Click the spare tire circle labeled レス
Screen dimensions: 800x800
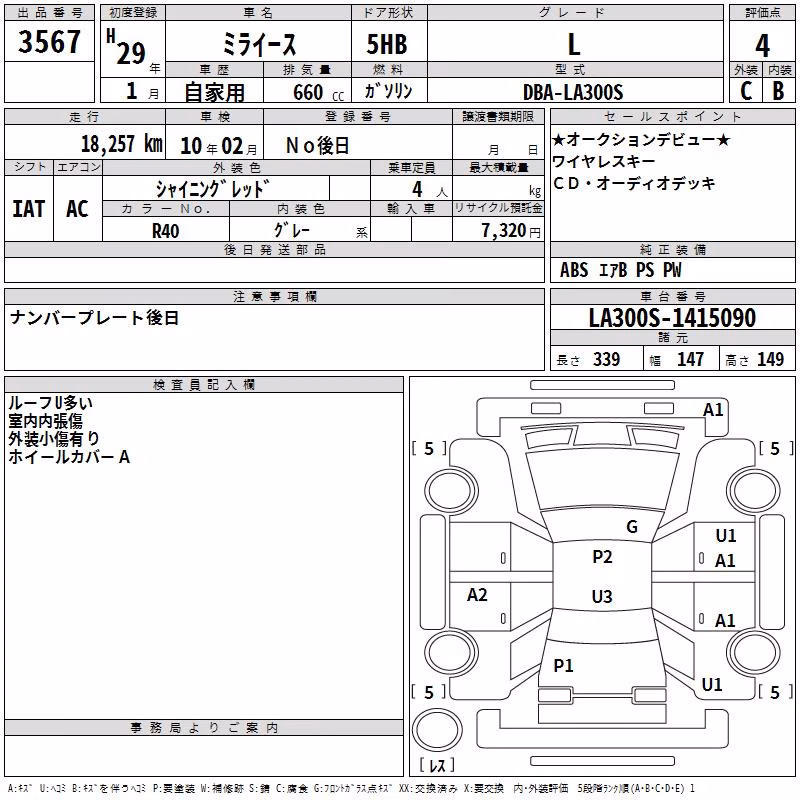[437, 730]
